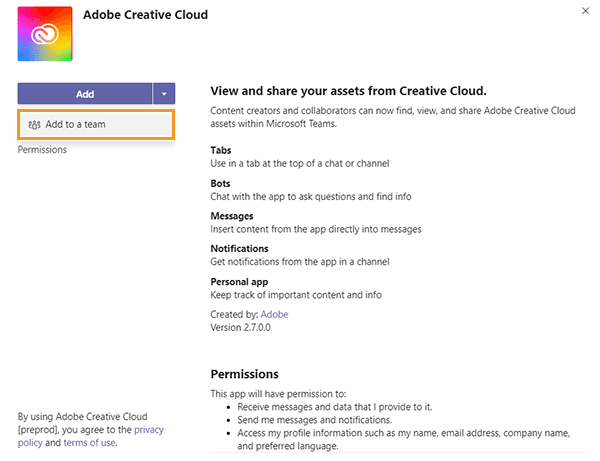
Task: Click the purple Add button
Action: (x=85, y=94)
